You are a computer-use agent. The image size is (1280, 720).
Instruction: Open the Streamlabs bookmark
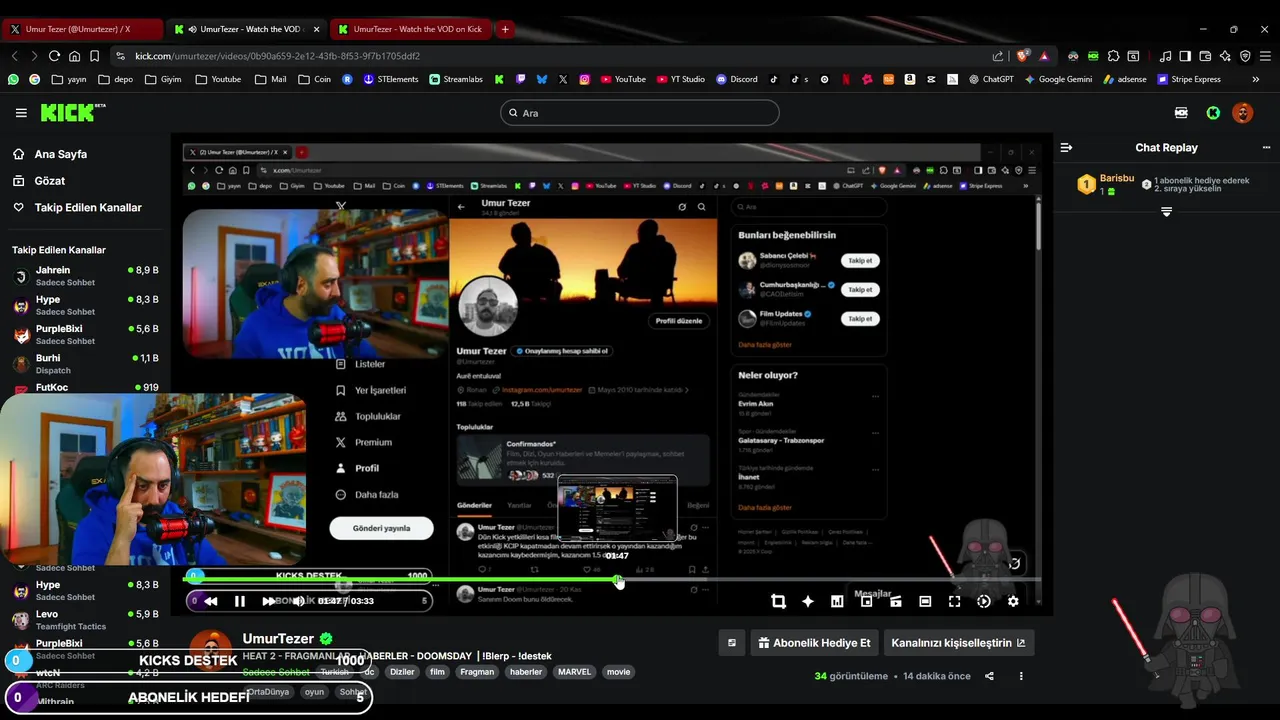[456, 79]
